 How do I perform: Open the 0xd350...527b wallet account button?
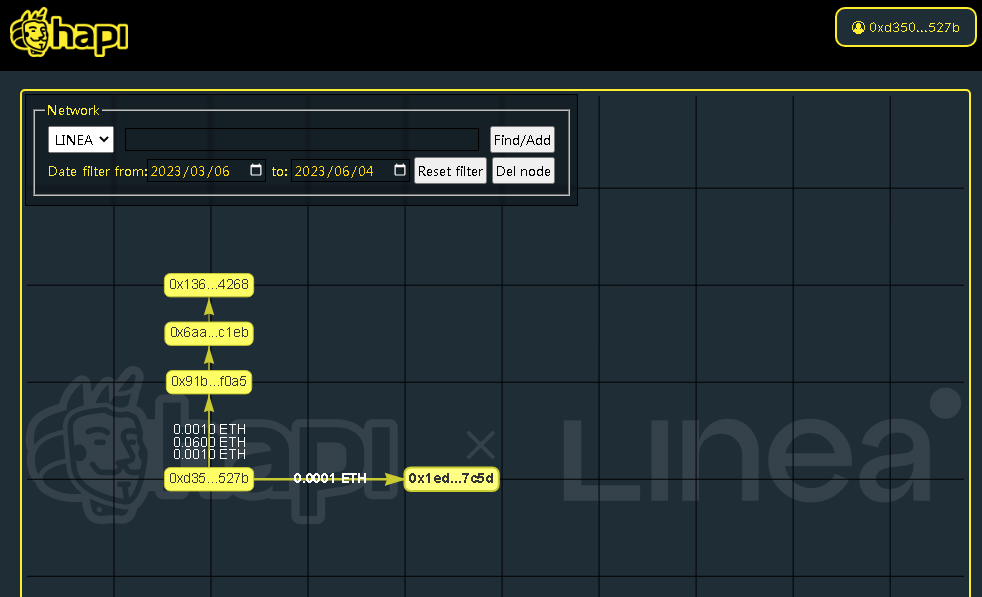click(x=905, y=28)
